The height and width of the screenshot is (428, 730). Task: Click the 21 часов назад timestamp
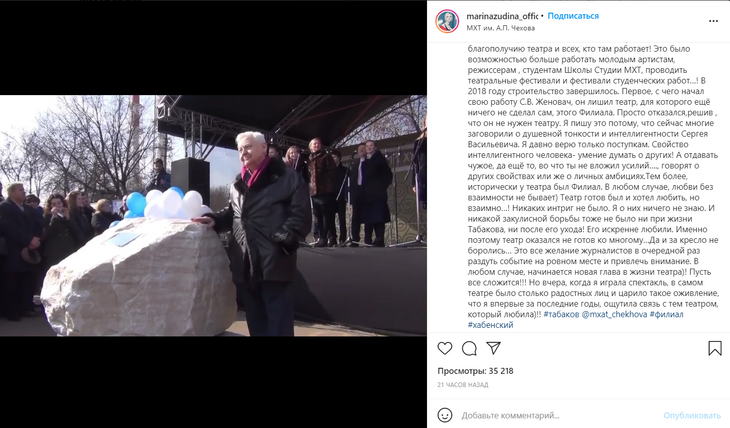[463, 385]
